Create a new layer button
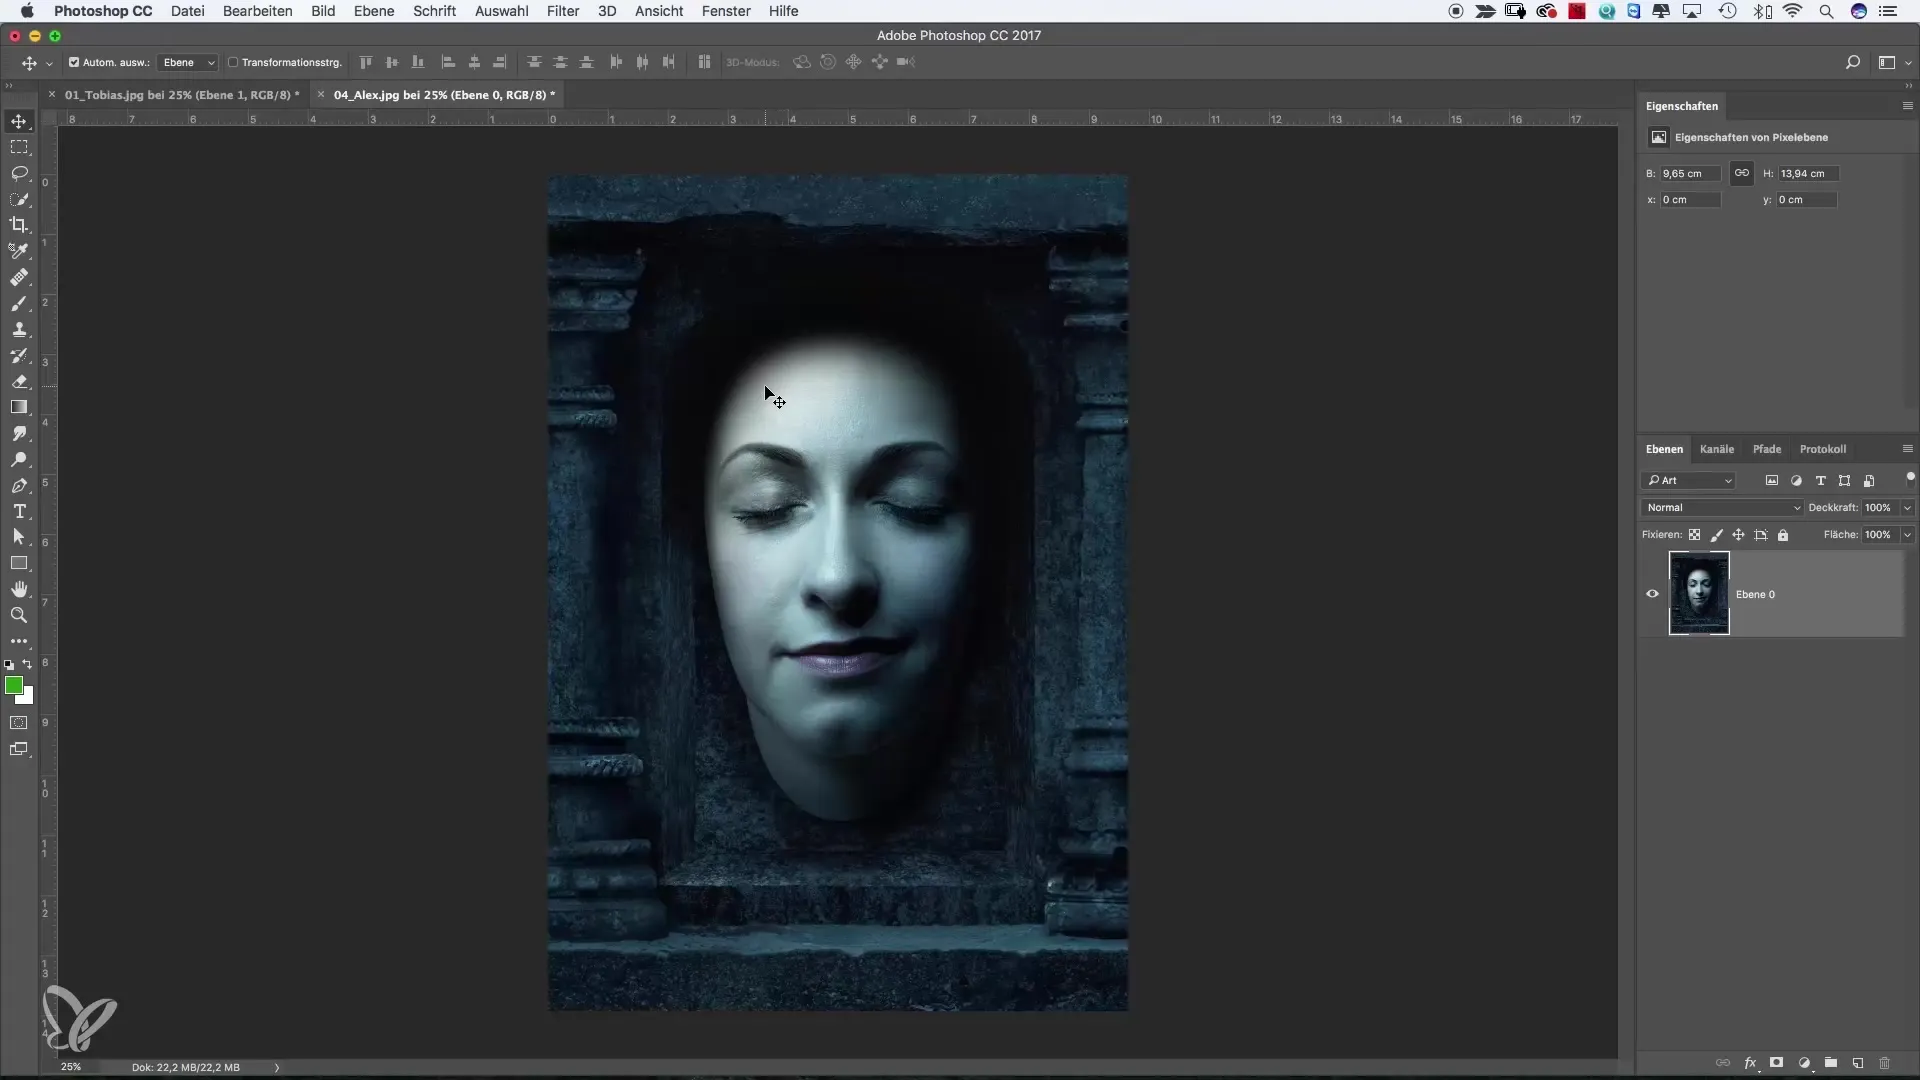The width and height of the screenshot is (1920, 1080). pyautogui.click(x=1858, y=1063)
